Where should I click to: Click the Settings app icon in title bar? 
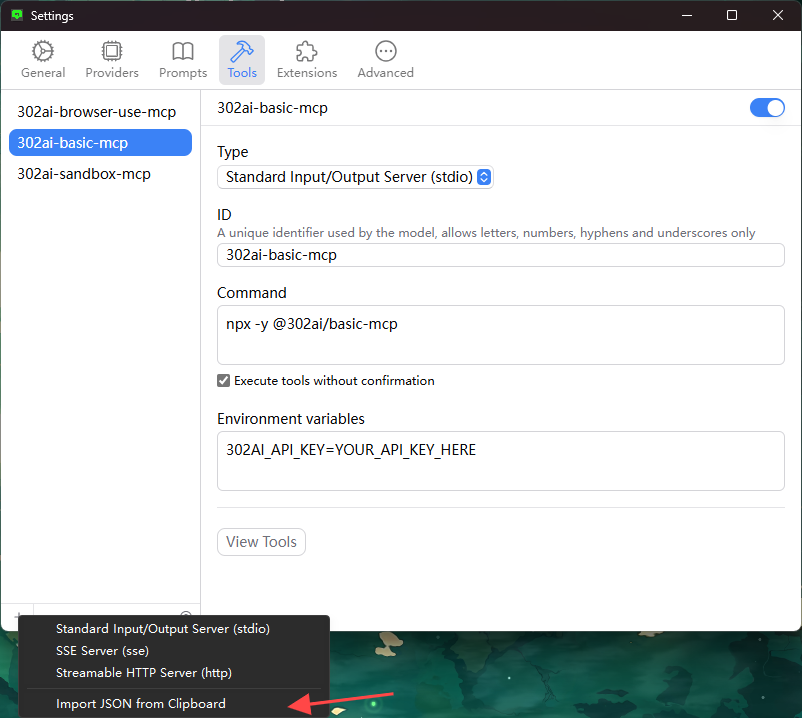[17, 15]
